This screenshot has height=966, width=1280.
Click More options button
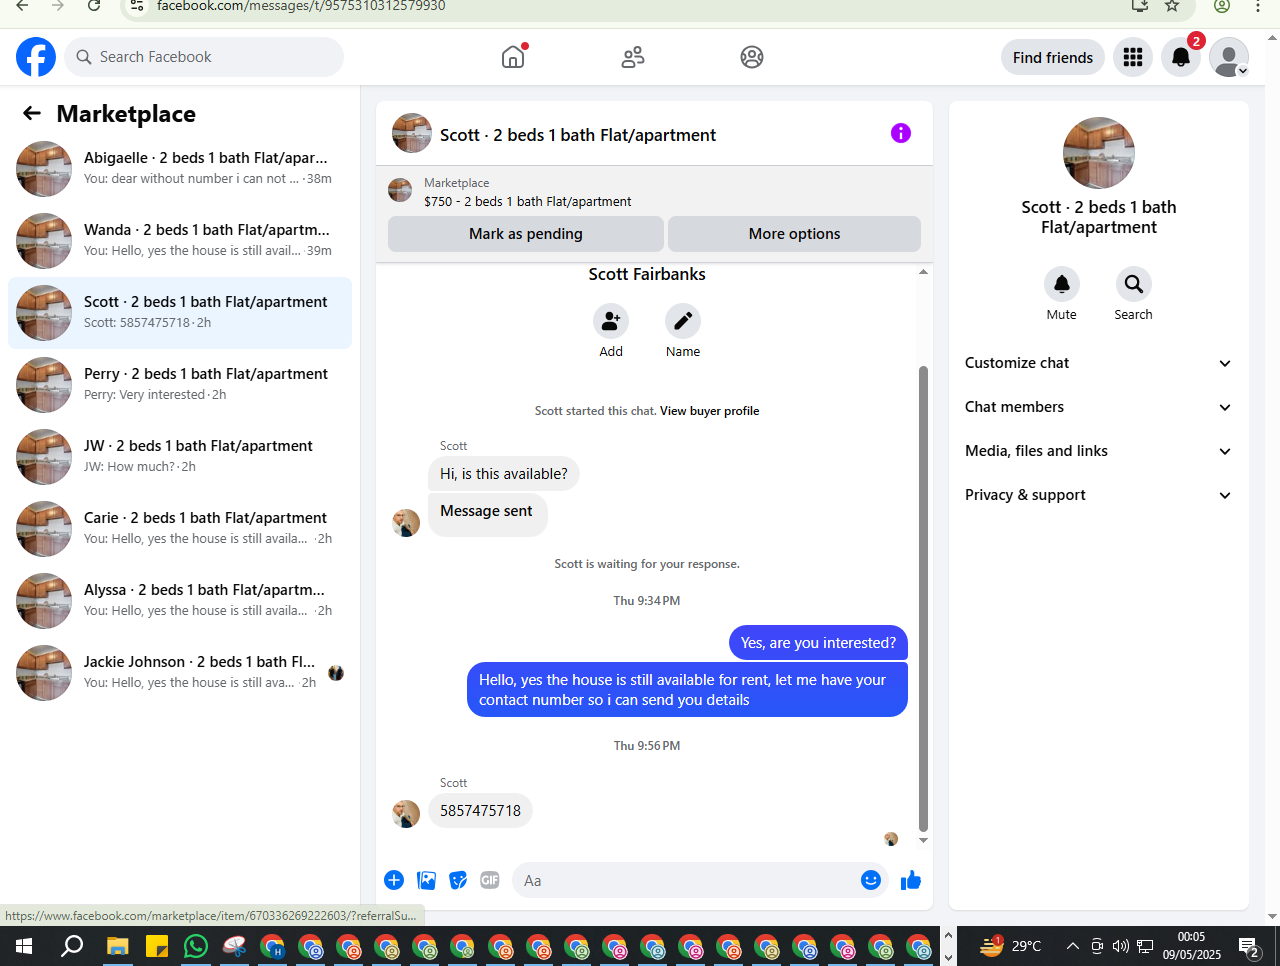[794, 234]
